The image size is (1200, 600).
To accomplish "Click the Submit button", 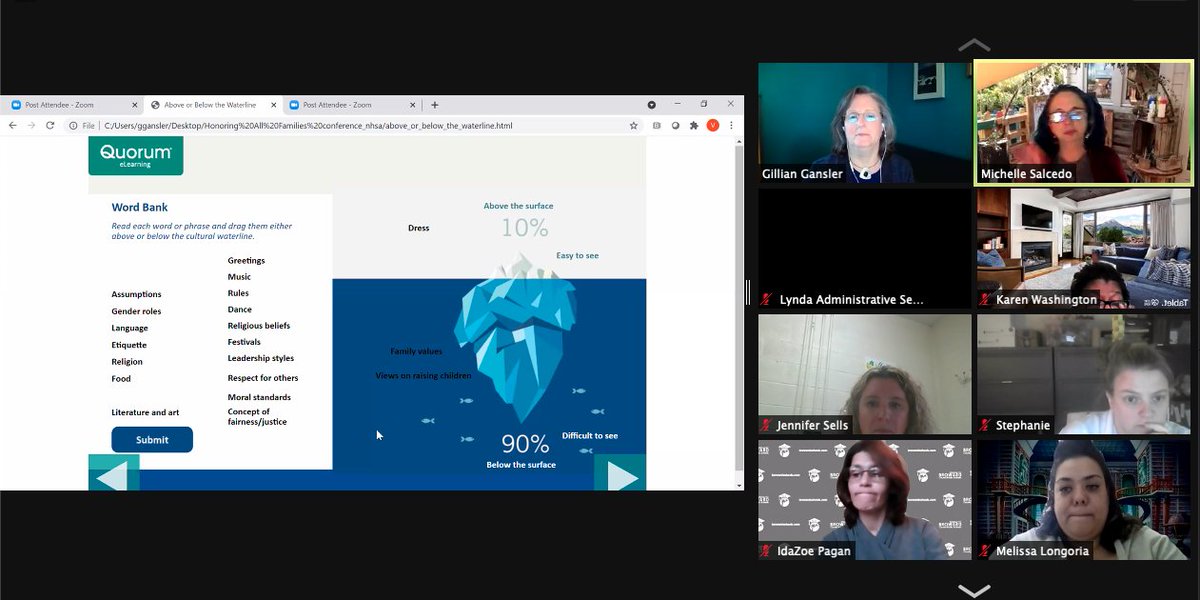I will 152,440.
